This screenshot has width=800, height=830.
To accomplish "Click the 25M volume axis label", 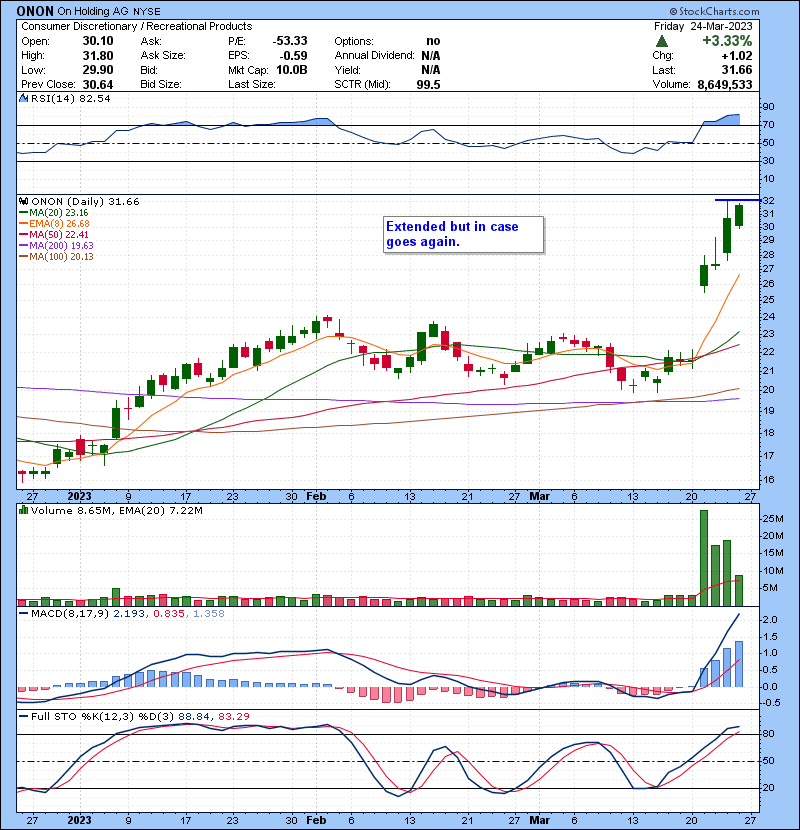I will point(772,519).
